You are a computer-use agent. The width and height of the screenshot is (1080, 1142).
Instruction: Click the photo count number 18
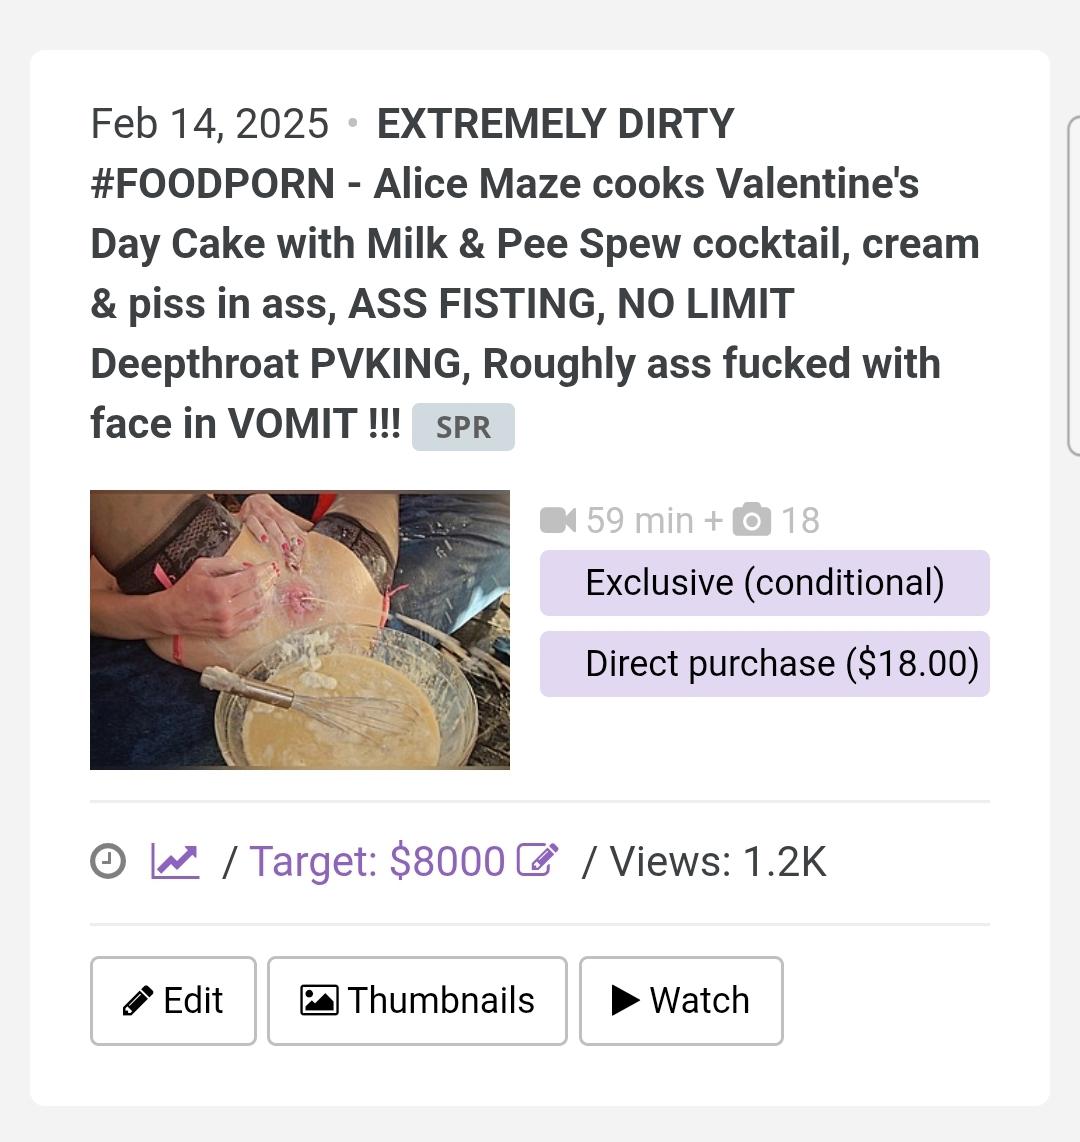[800, 520]
